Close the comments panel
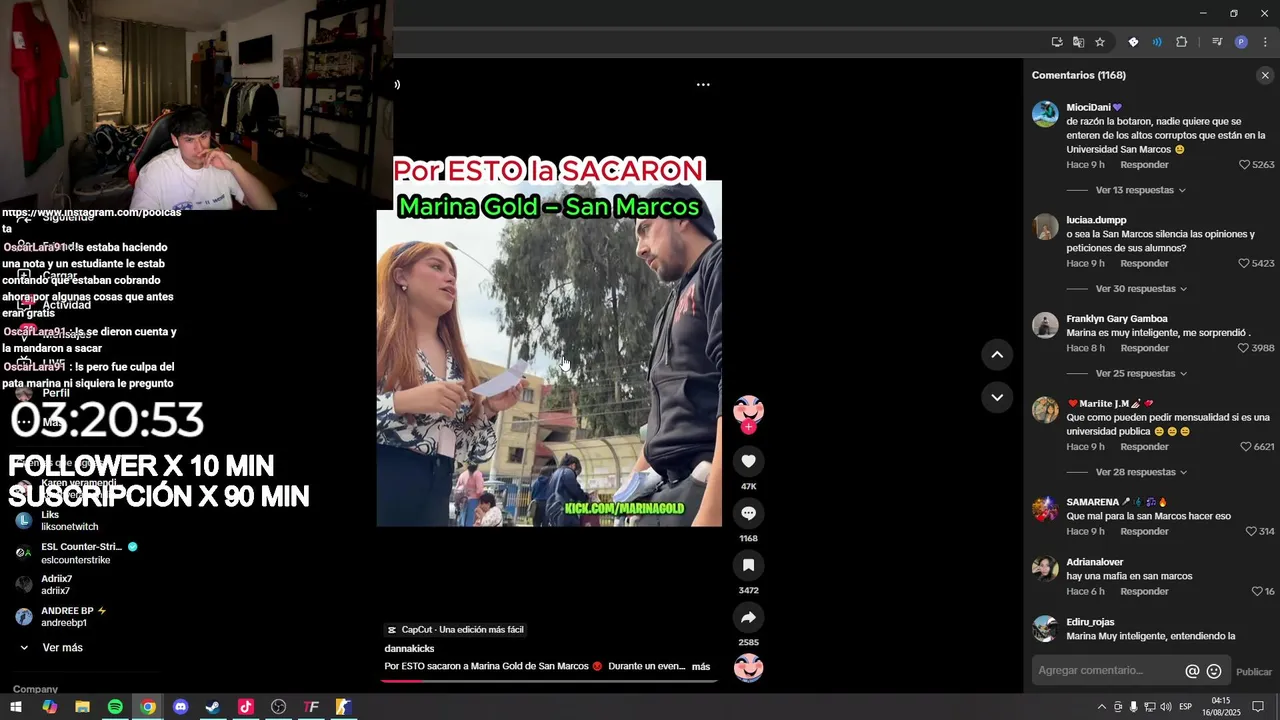The width and height of the screenshot is (1280, 720). click(1265, 75)
